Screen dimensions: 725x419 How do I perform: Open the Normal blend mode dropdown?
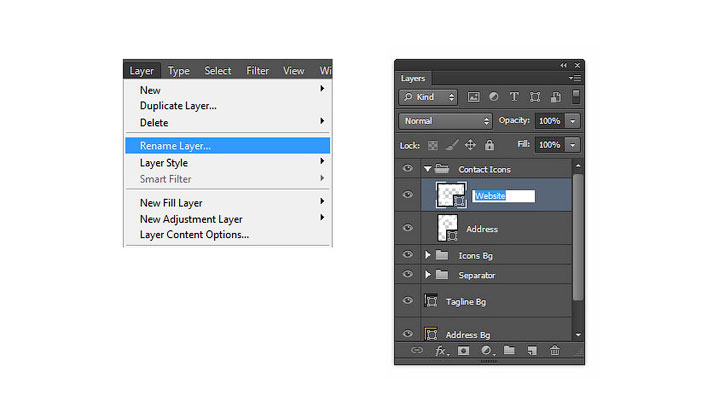pyautogui.click(x=445, y=121)
